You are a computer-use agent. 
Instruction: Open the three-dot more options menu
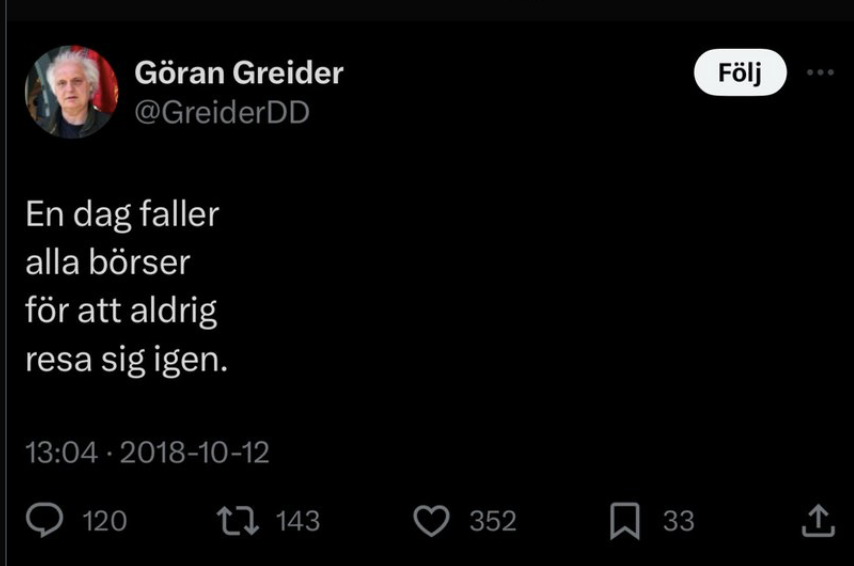(819, 73)
